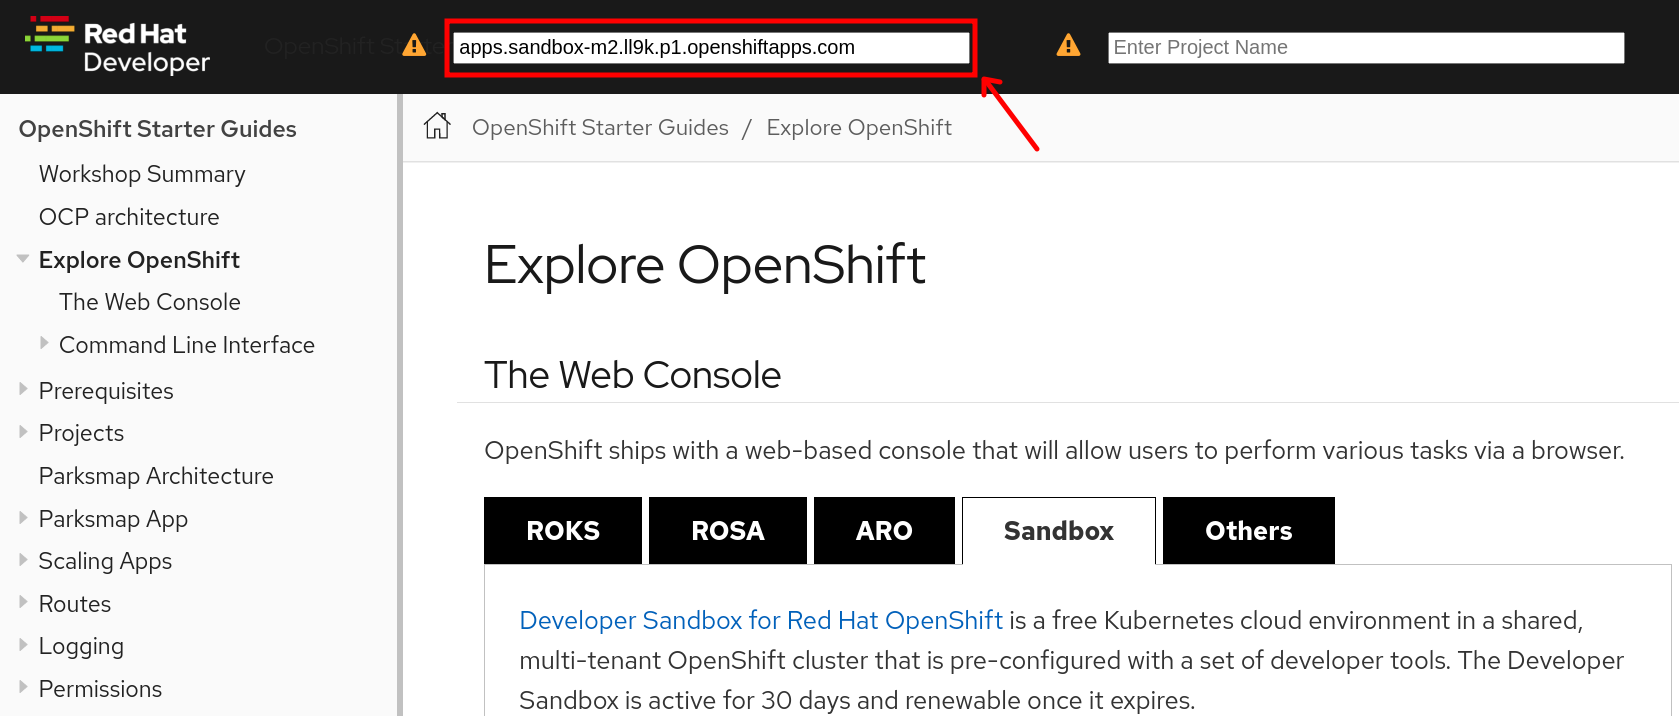Select the Others tab
Image resolution: width=1679 pixels, height=716 pixels.
pos(1249,530)
